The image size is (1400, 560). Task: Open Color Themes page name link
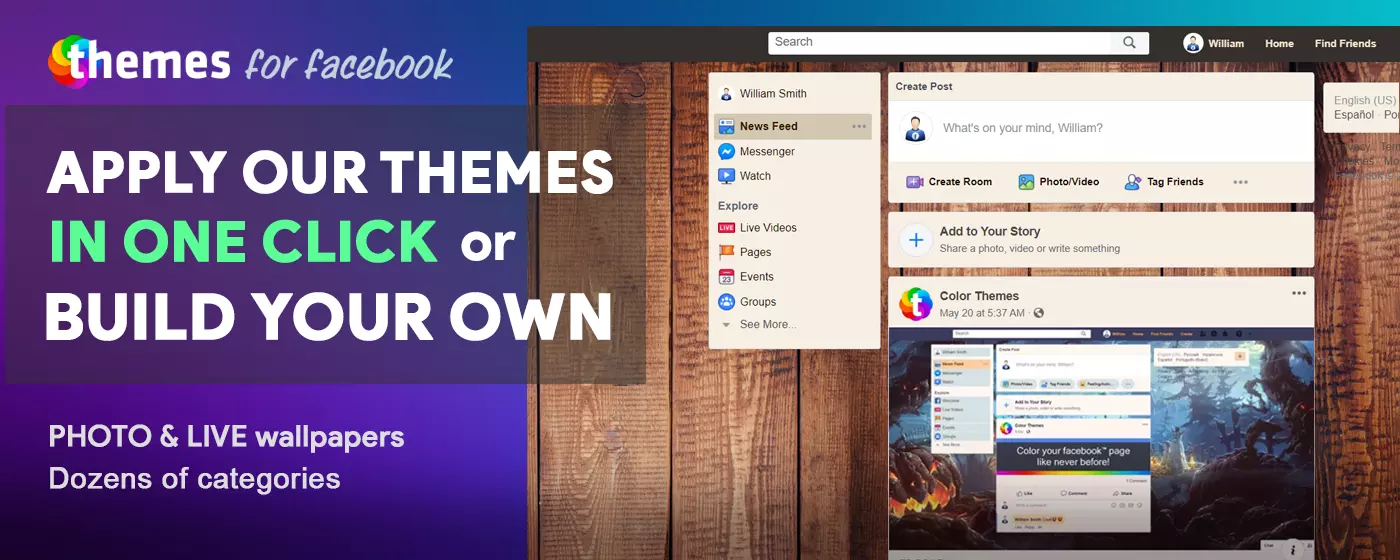979,296
